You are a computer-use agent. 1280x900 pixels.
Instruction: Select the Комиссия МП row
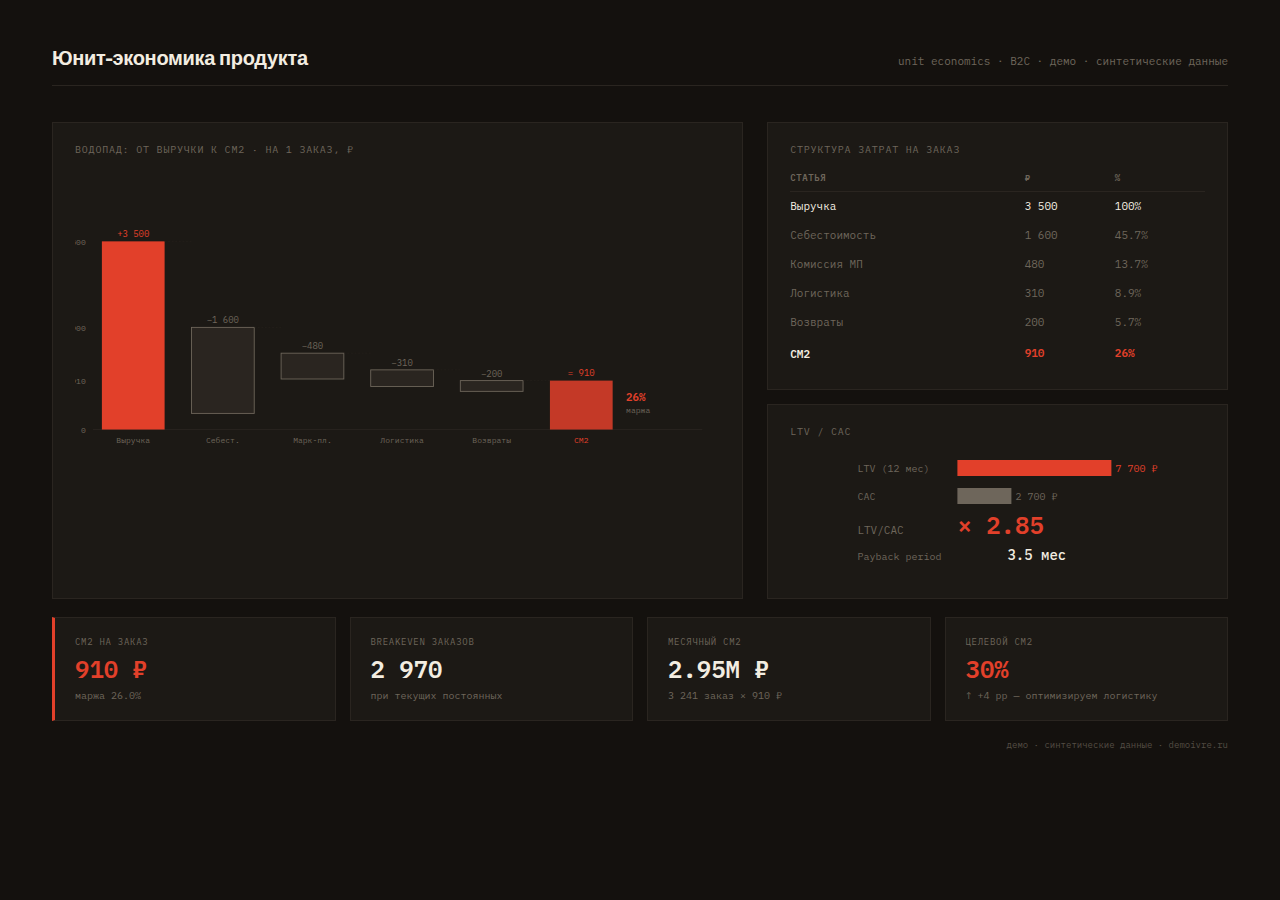point(997,264)
